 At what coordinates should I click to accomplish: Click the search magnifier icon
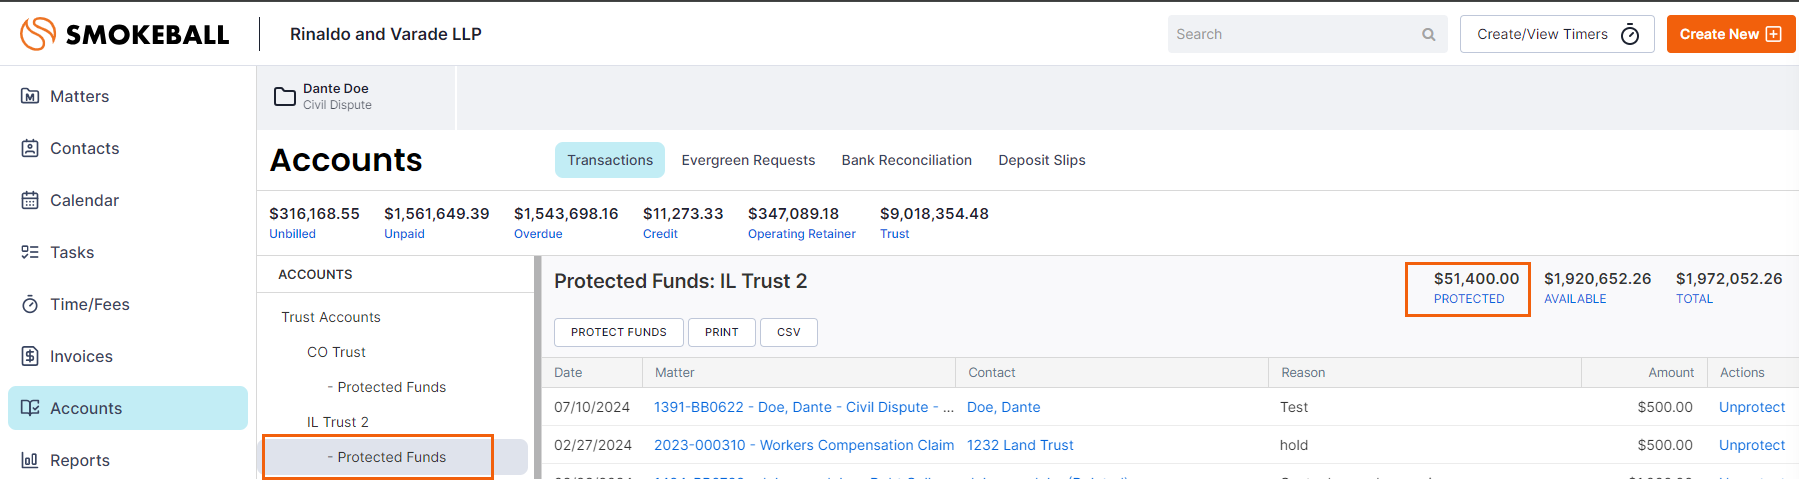(1429, 34)
